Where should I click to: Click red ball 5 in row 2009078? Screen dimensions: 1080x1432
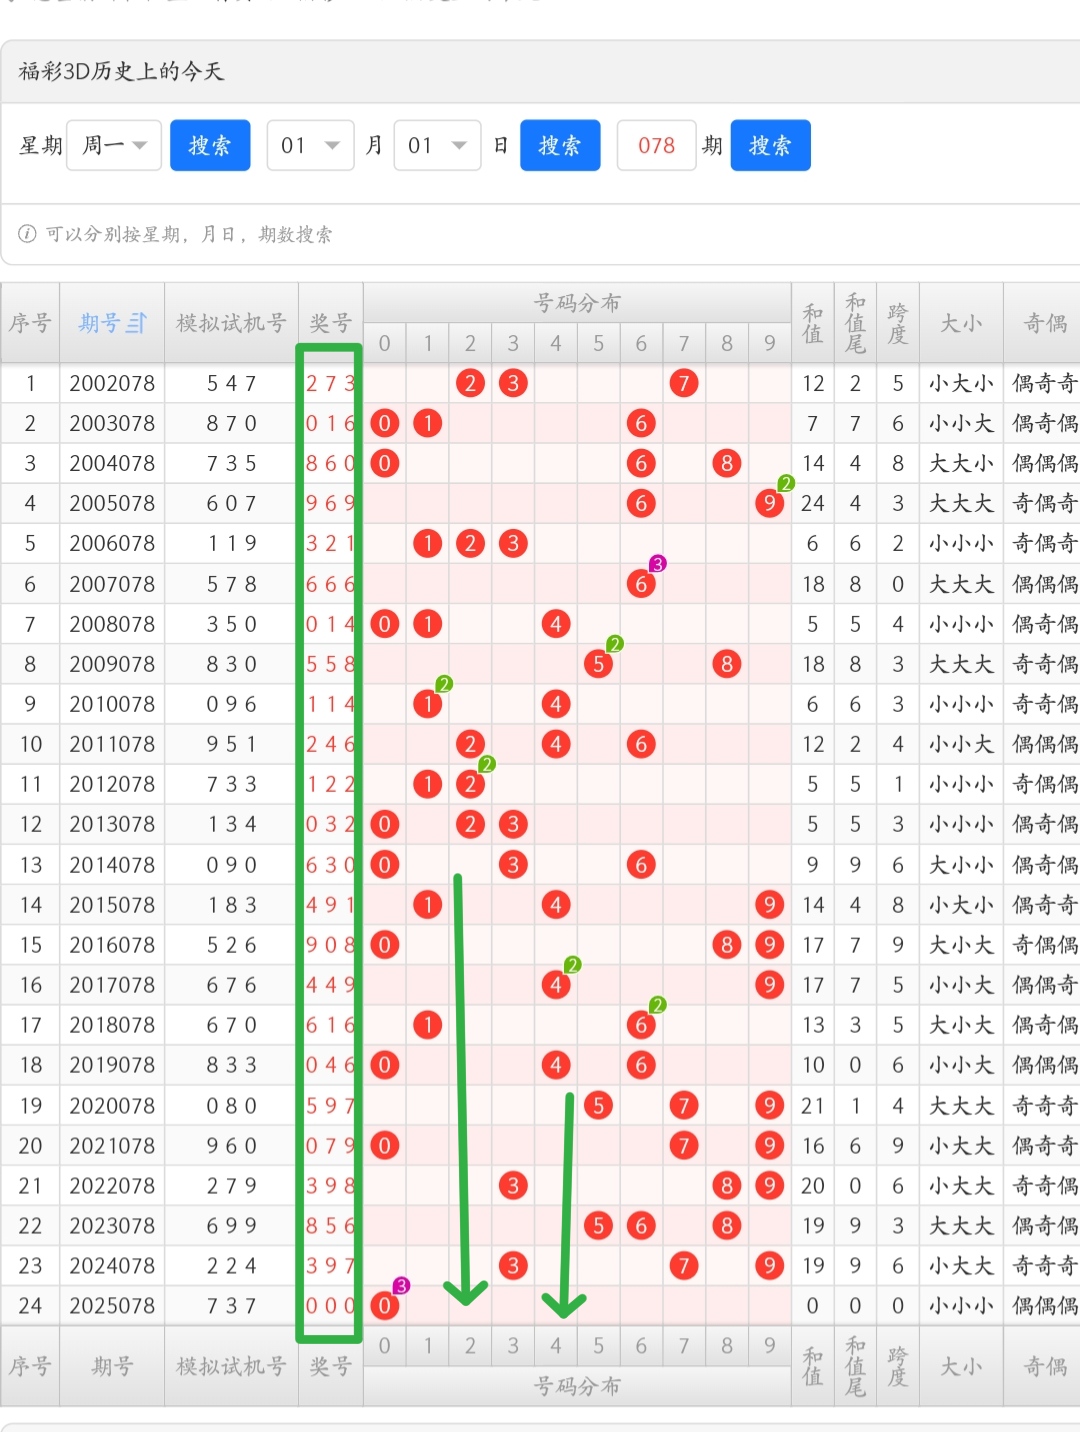[598, 664]
